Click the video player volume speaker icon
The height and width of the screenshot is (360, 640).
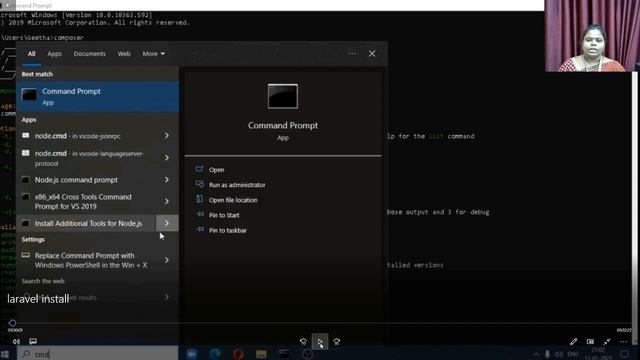click(16, 341)
